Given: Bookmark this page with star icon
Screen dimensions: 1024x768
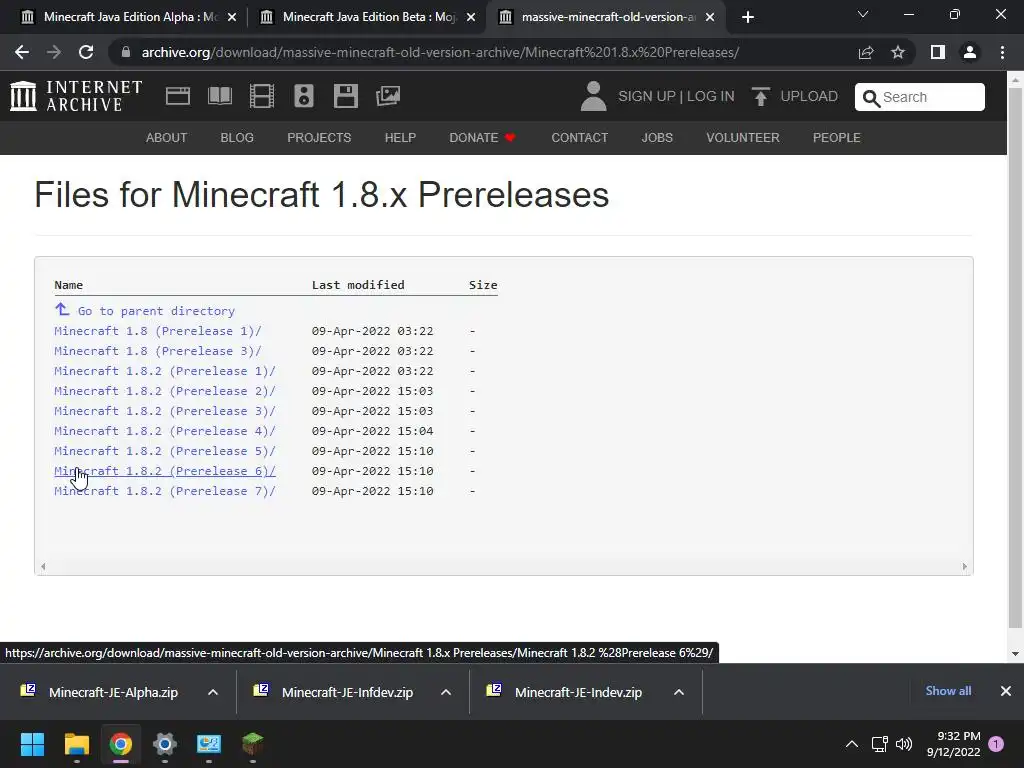Looking at the screenshot, I should (x=898, y=52).
